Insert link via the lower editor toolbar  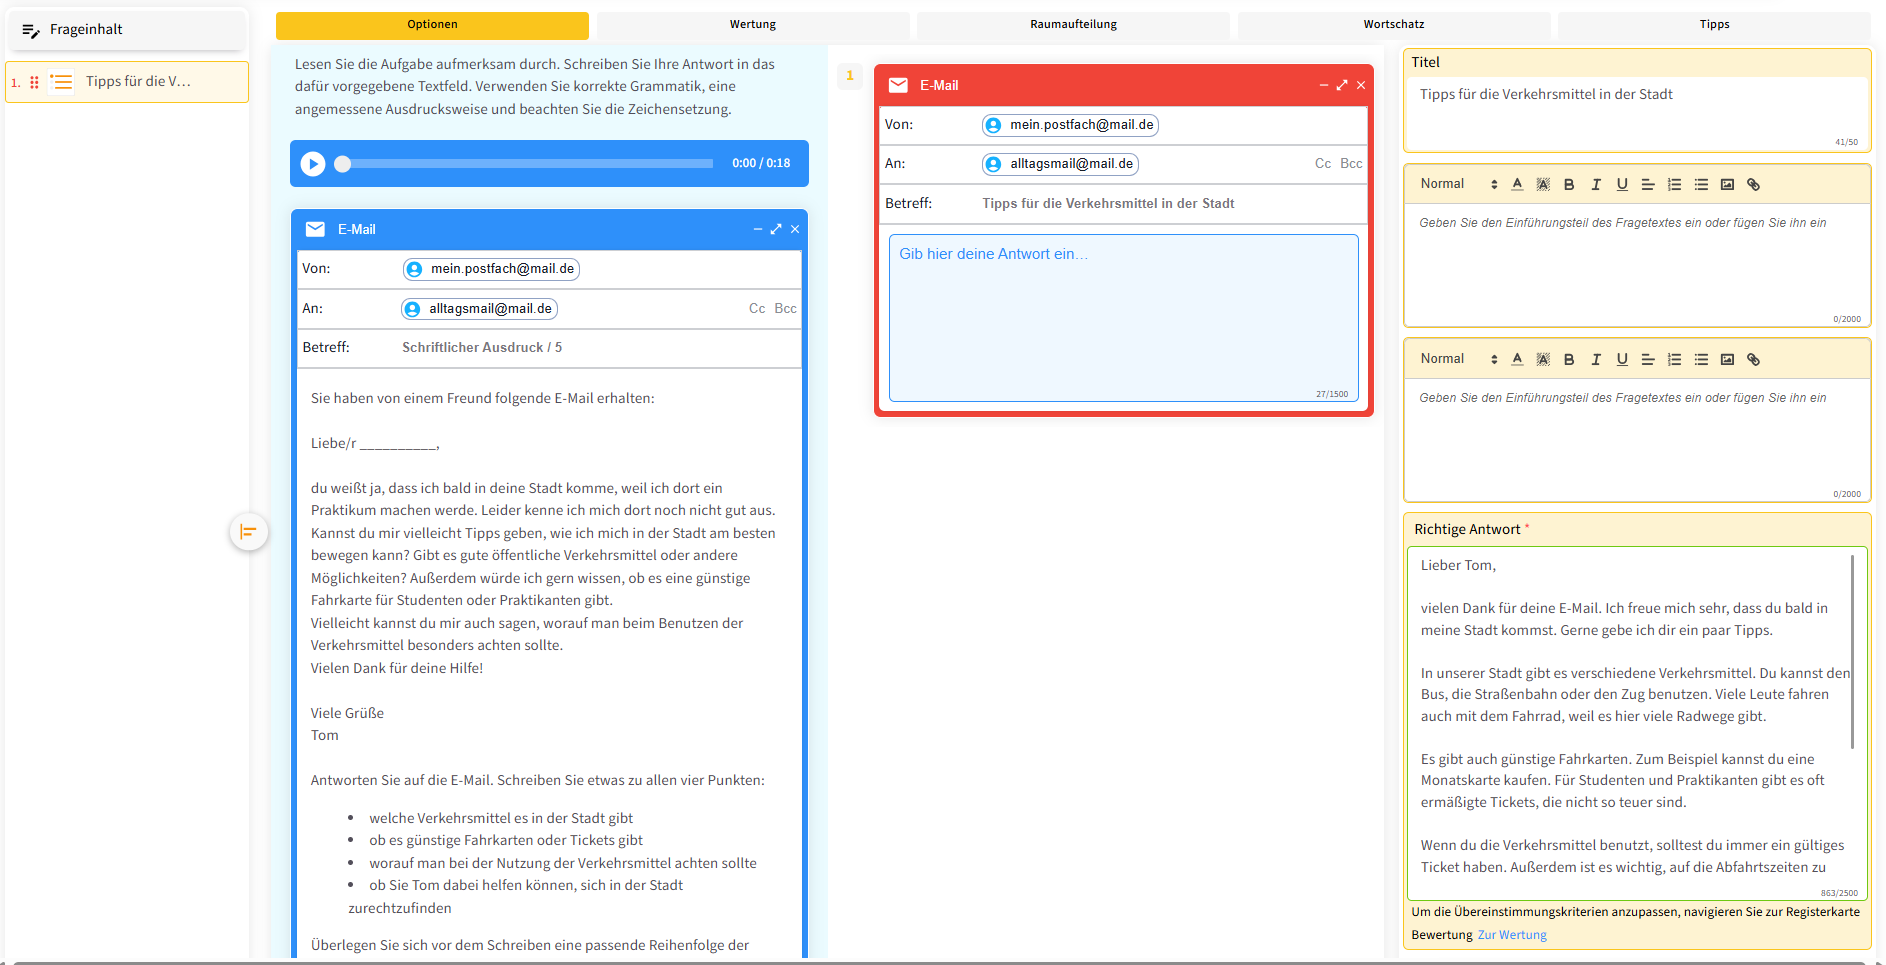[x=1753, y=360]
